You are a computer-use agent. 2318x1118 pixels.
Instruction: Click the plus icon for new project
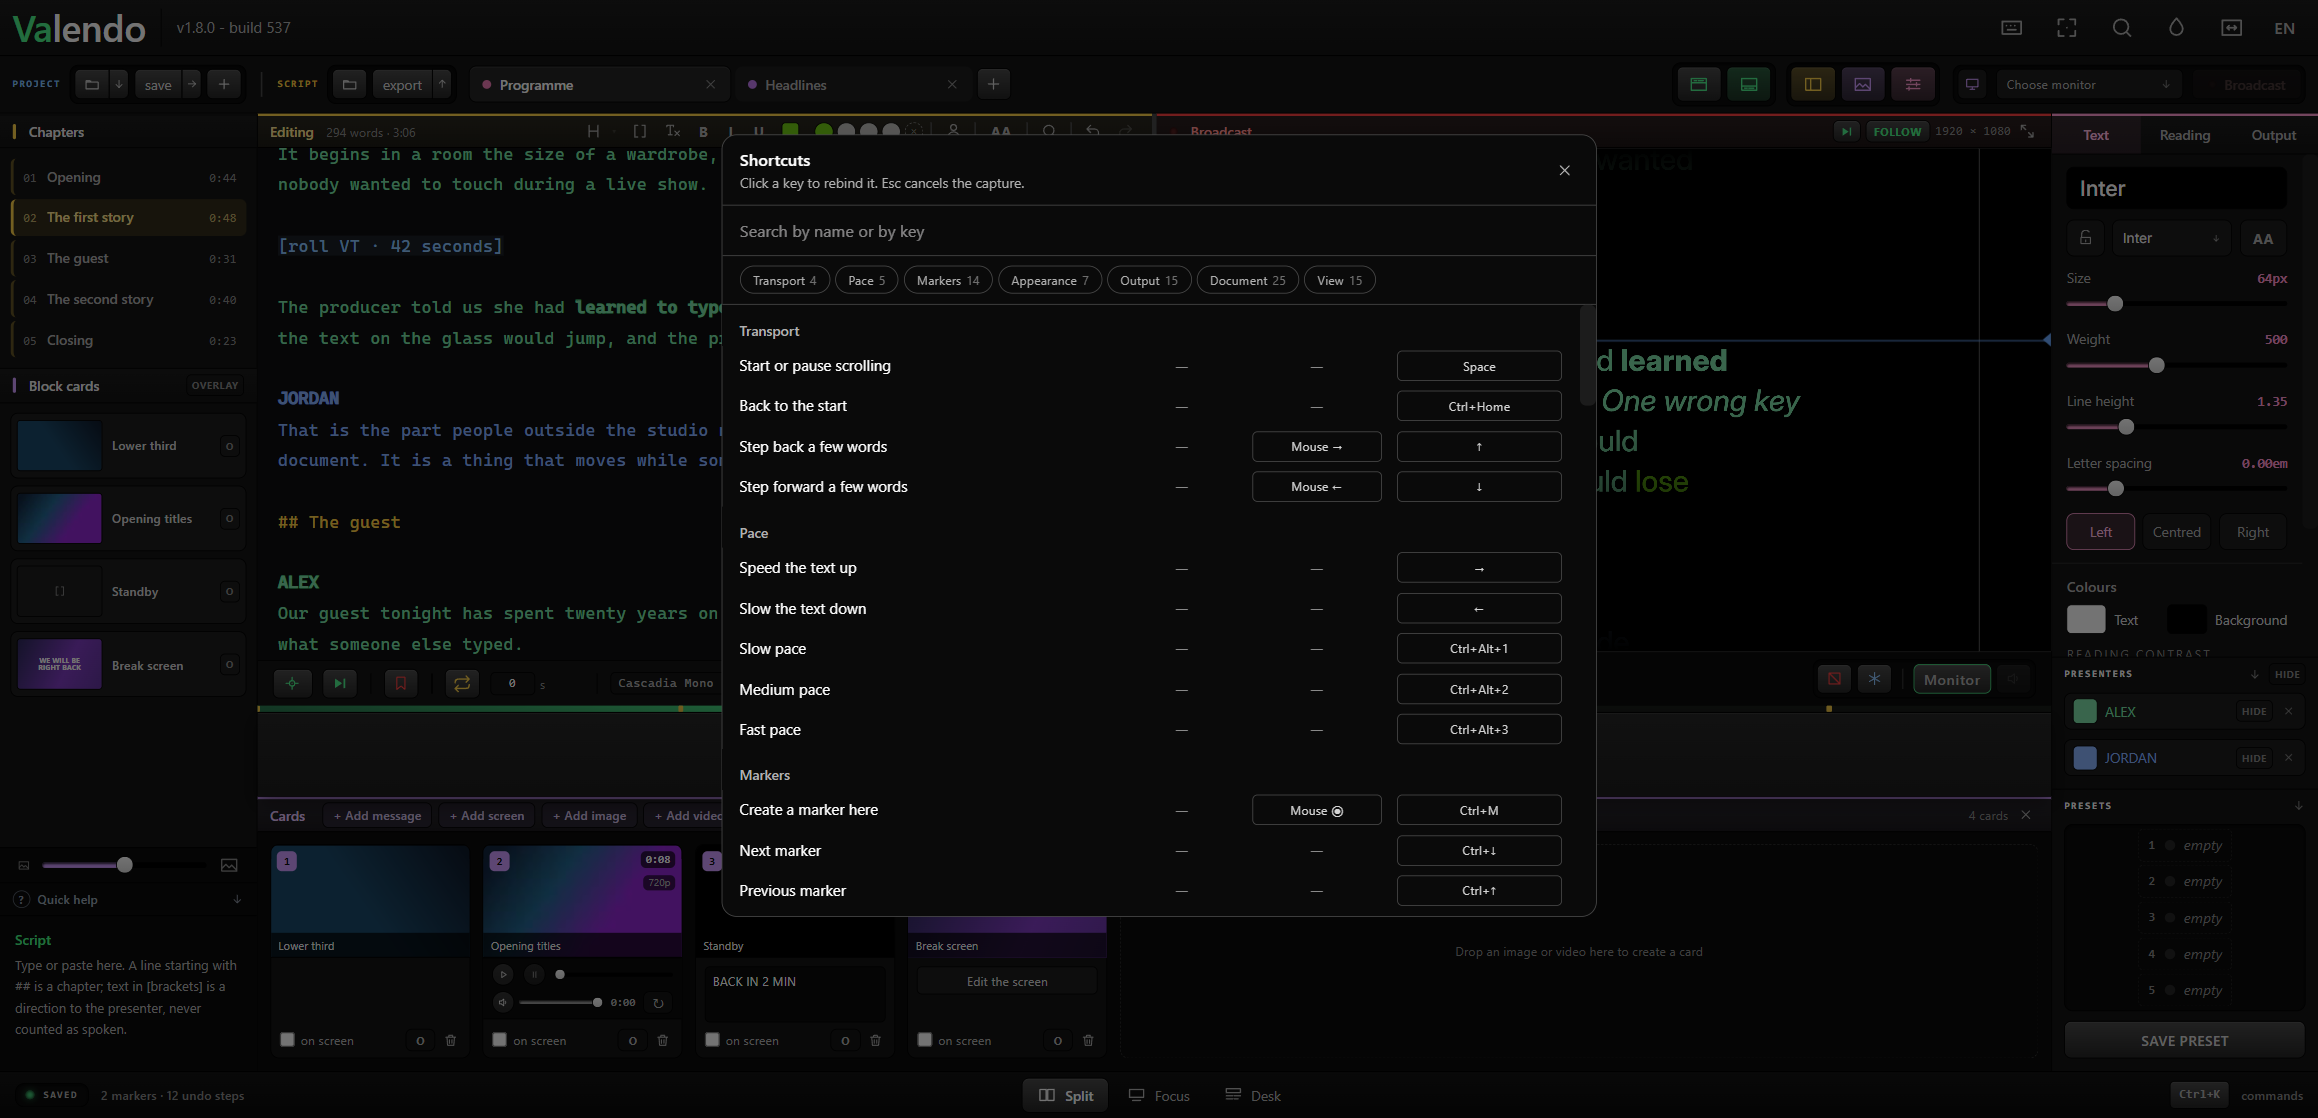point(224,84)
